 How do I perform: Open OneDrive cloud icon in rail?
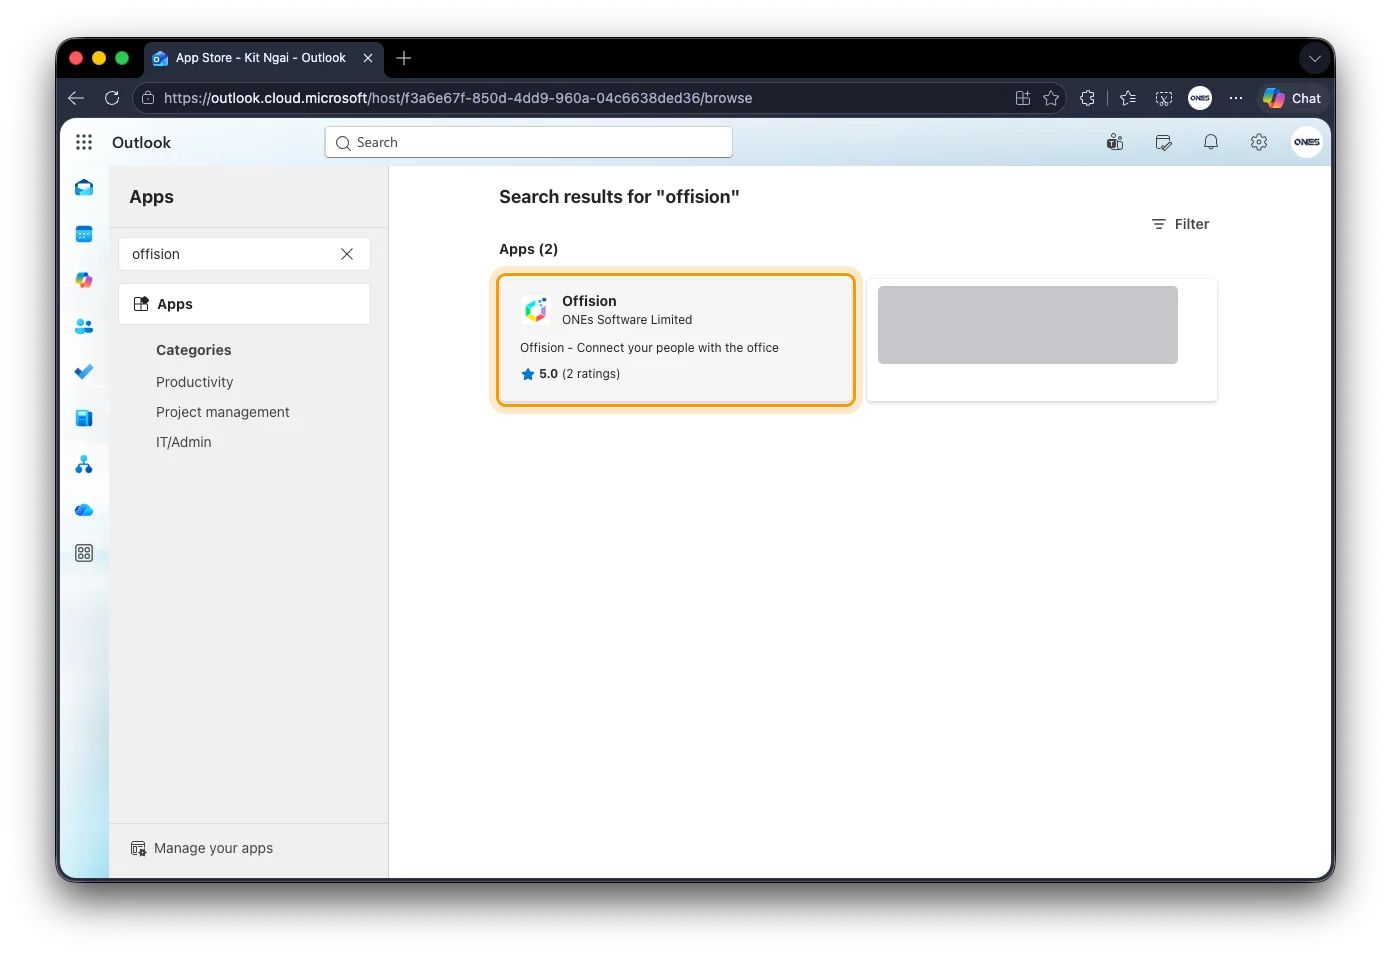84,510
